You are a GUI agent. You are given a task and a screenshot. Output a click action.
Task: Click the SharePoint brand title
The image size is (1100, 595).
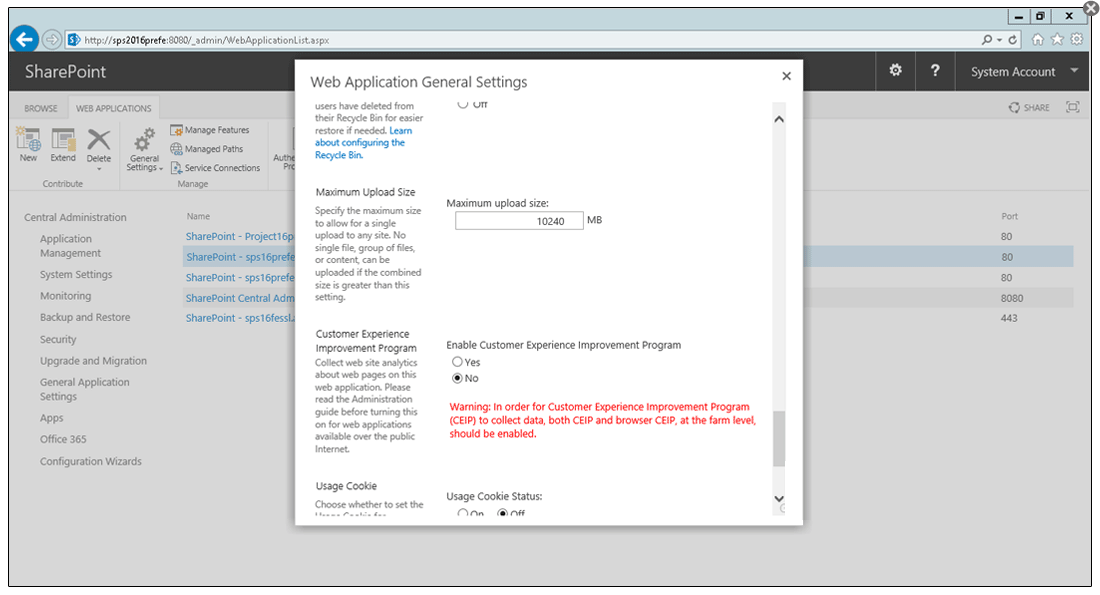[x=65, y=72]
